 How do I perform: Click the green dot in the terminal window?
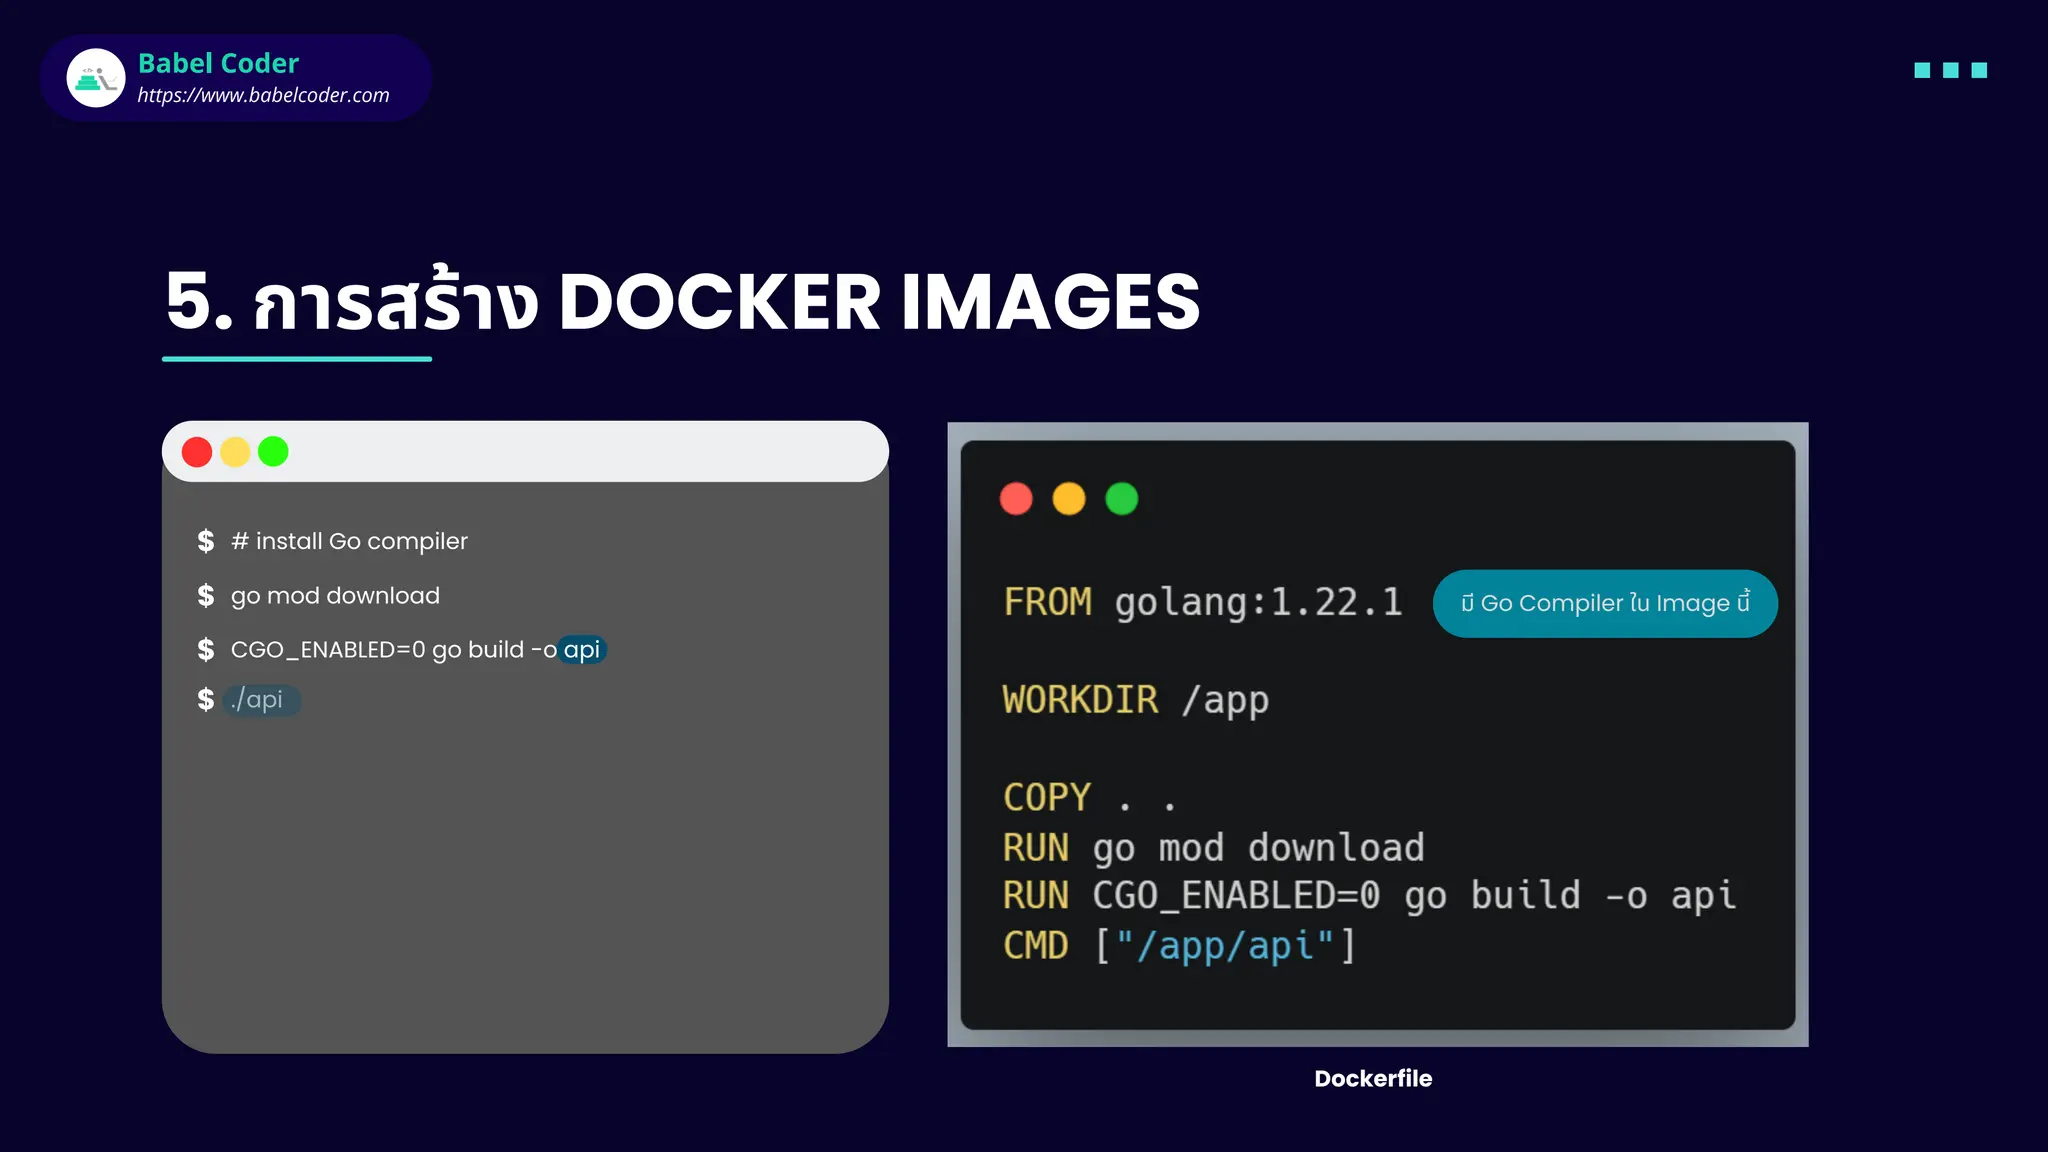click(x=273, y=452)
